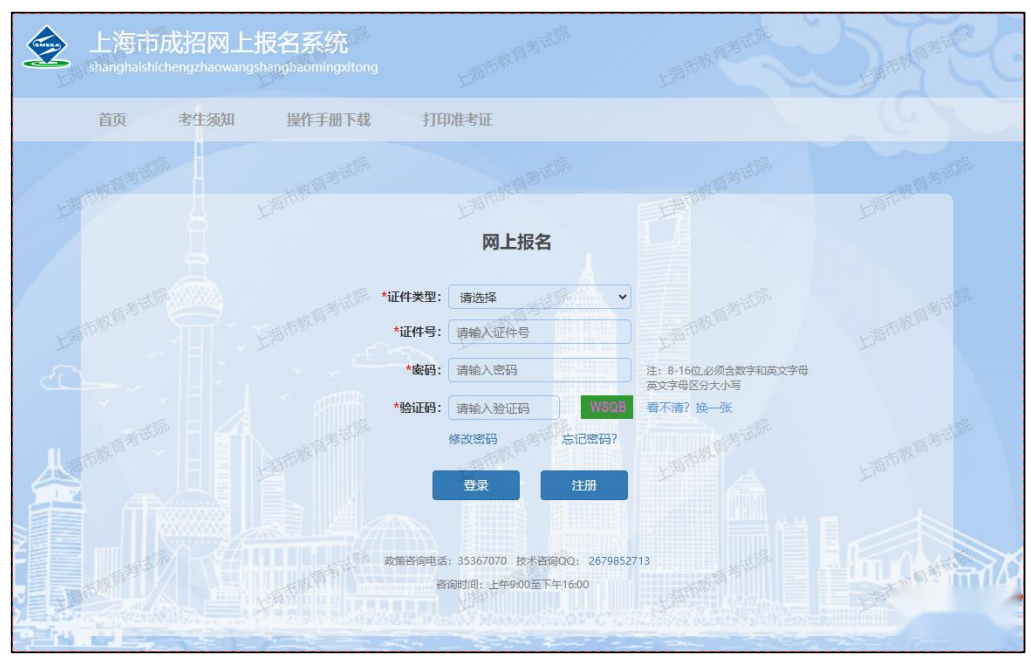This screenshot has height=659, width=1031.
Task: Click the technical support QQ number 2679852713
Action: coord(618,561)
